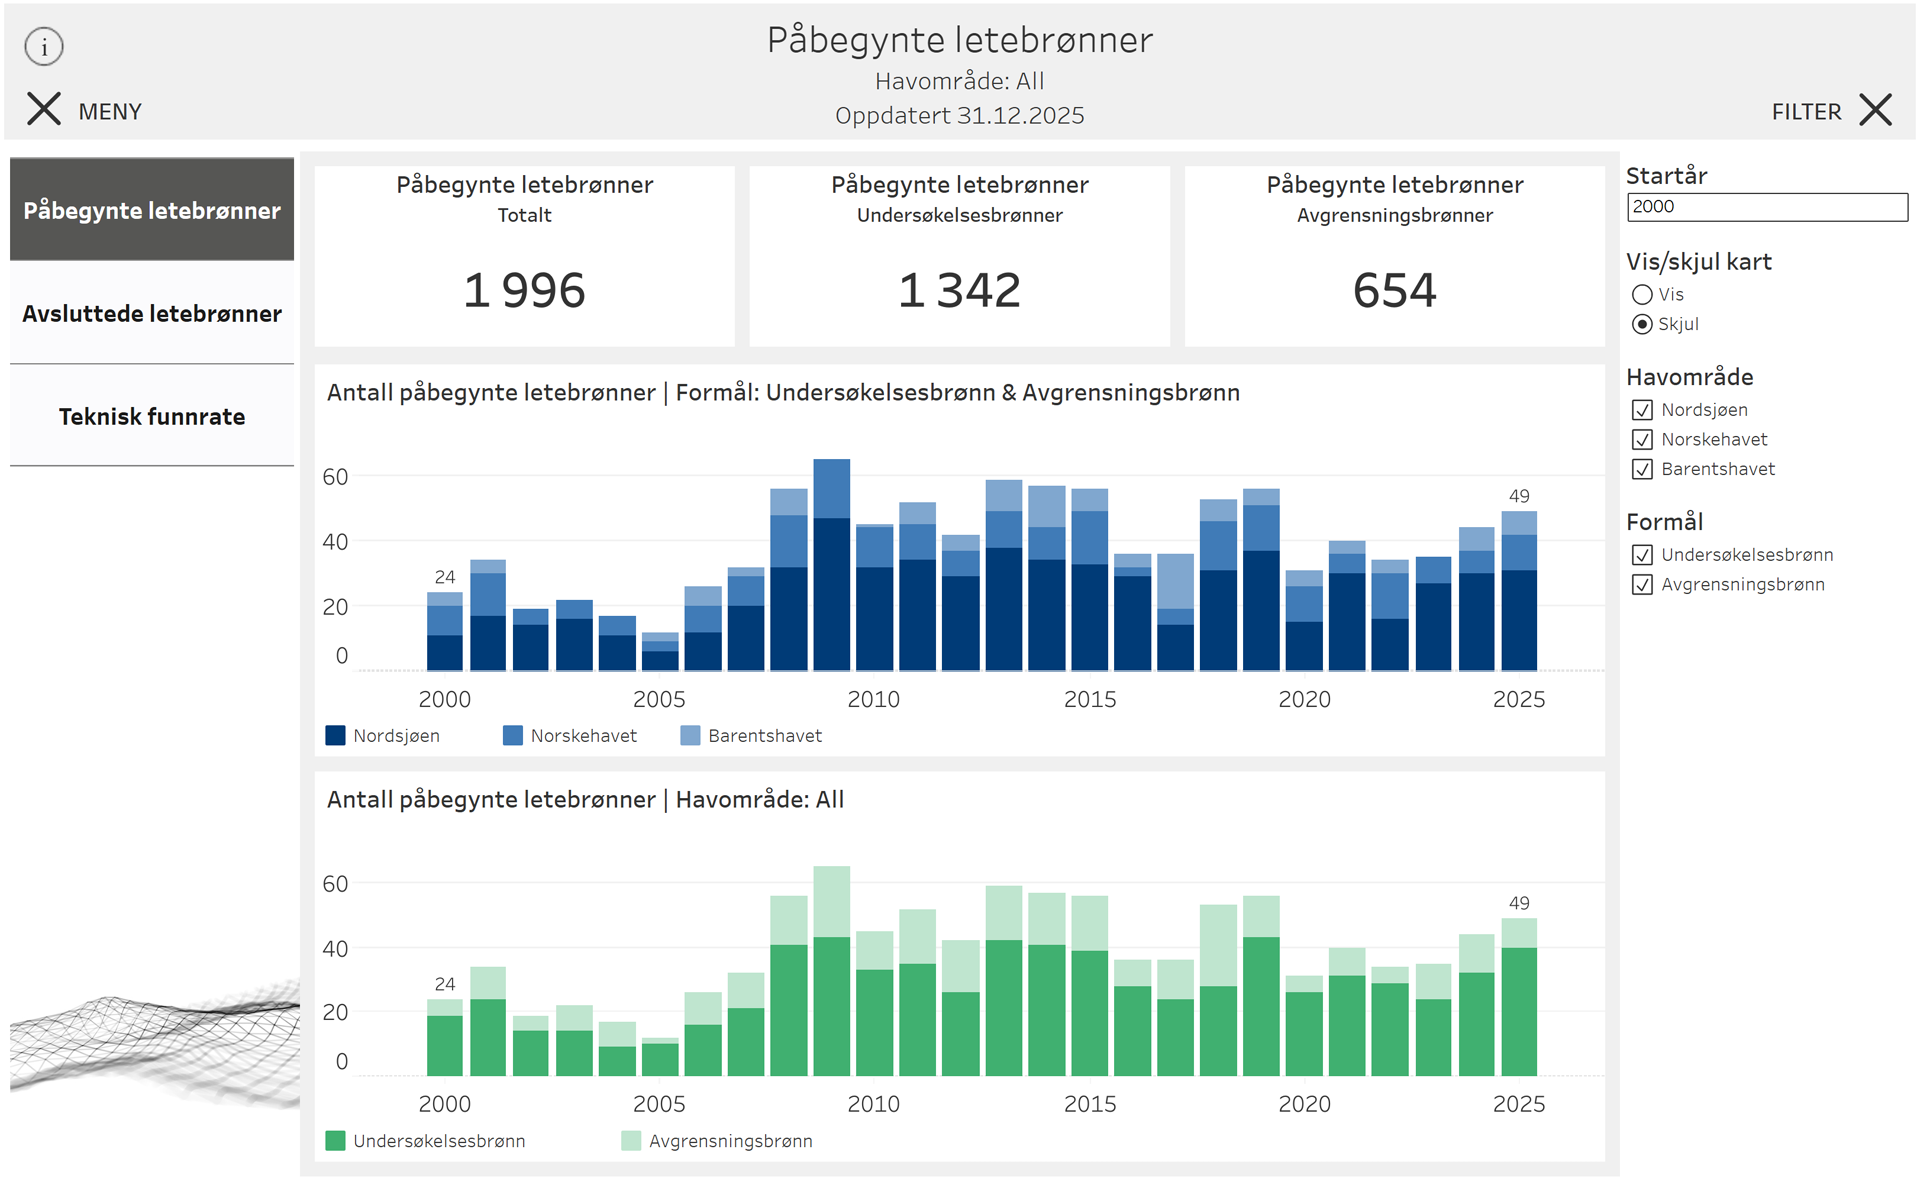The image size is (1920, 1180).
Task: Click the Avgrensningsbrønn light green legend swatch
Action: point(631,1141)
